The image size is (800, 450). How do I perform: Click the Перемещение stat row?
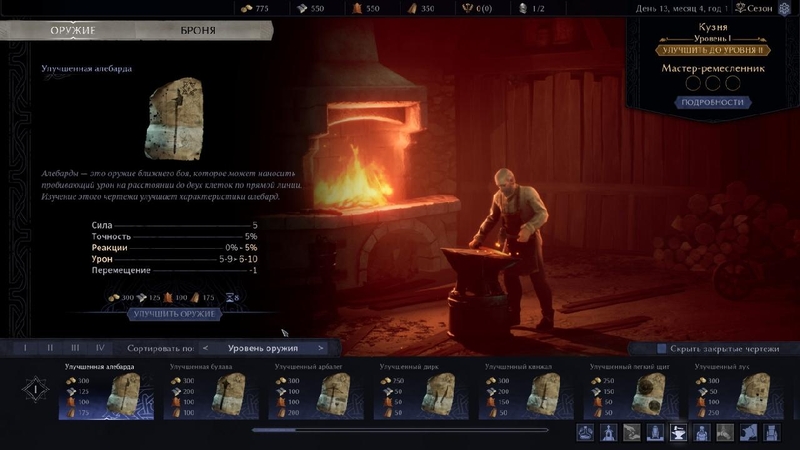click(174, 270)
